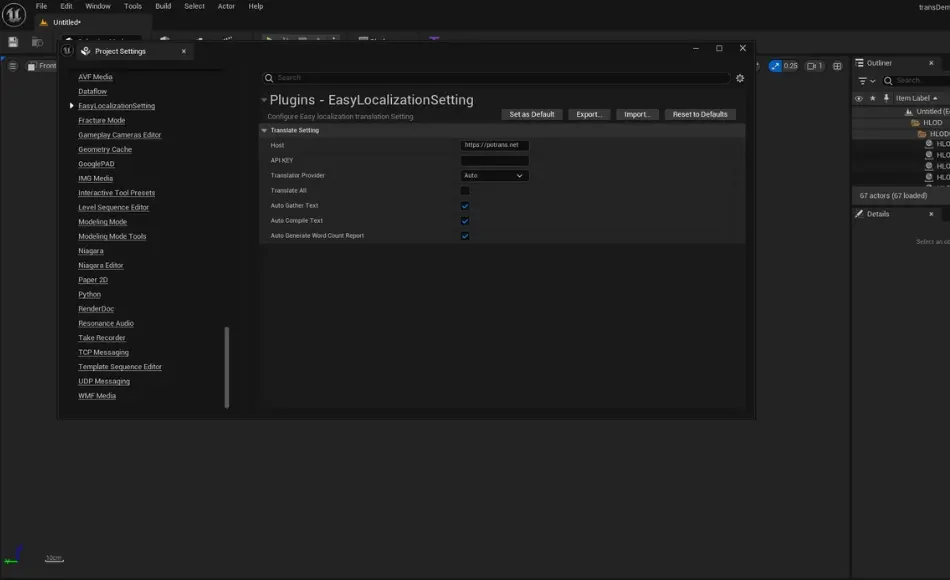Open the content browse folder-search icon
The image size is (950, 580).
click(38, 42)
